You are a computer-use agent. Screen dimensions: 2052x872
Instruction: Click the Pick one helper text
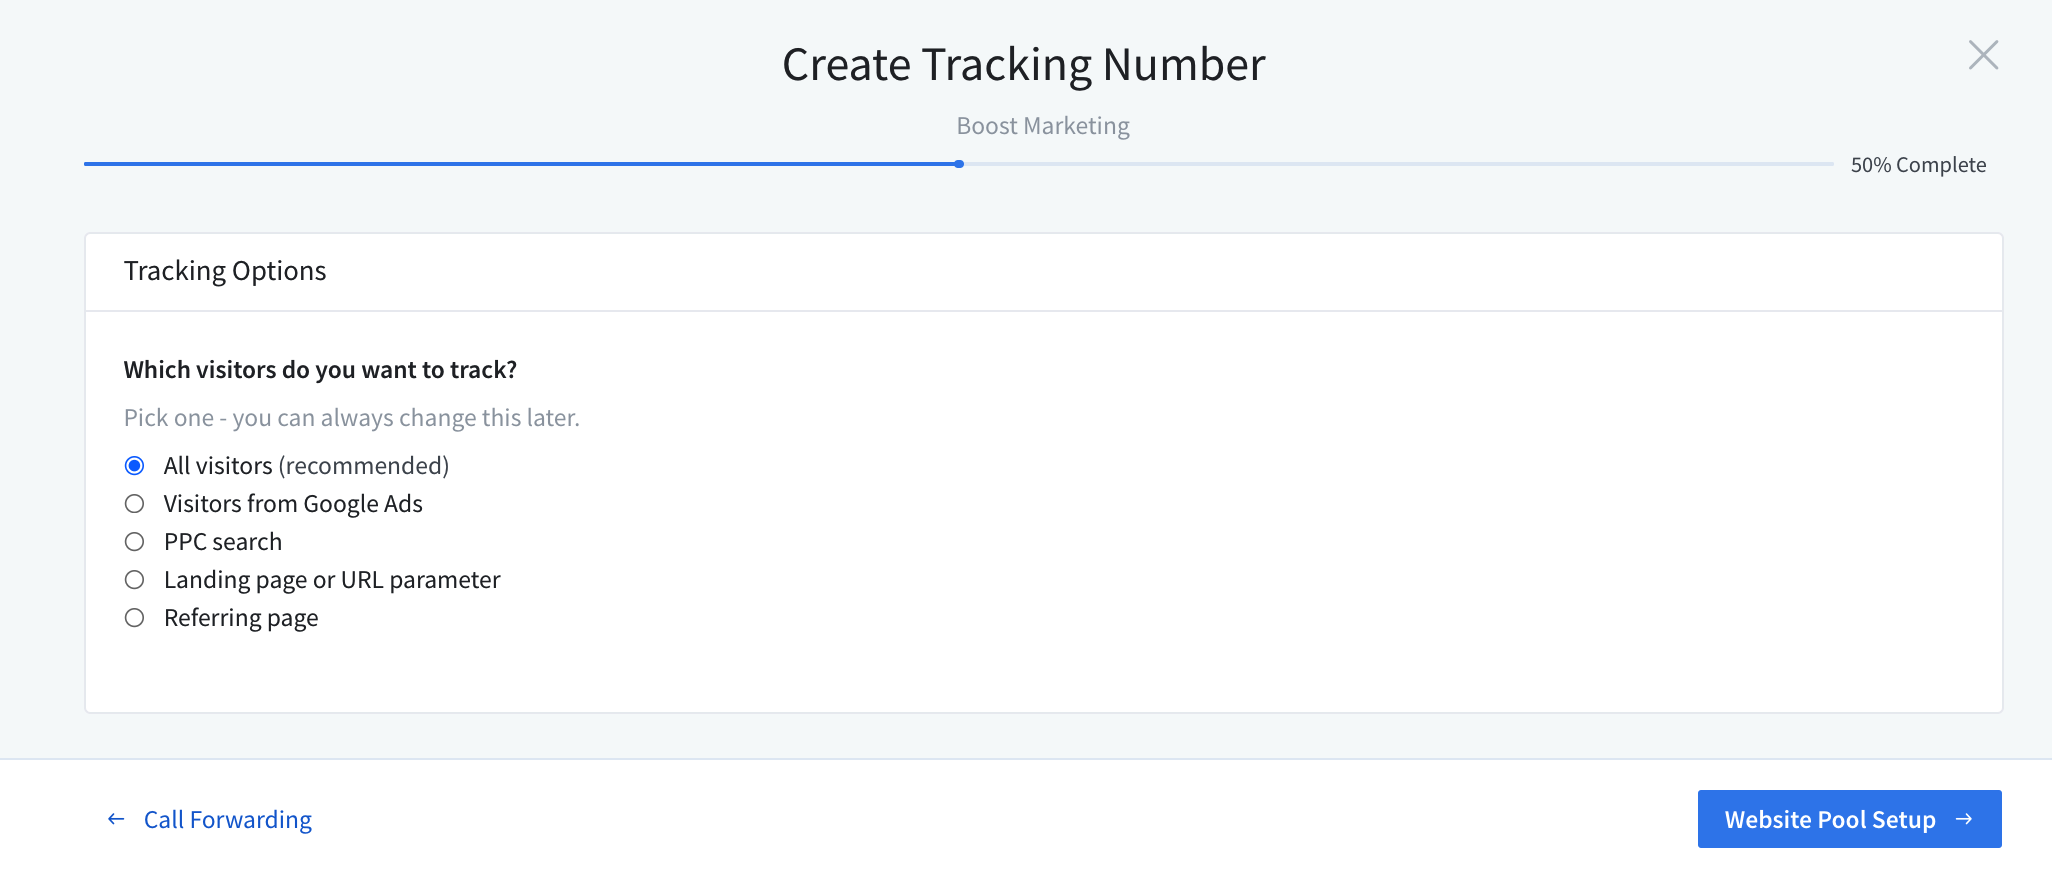point(351,417)
